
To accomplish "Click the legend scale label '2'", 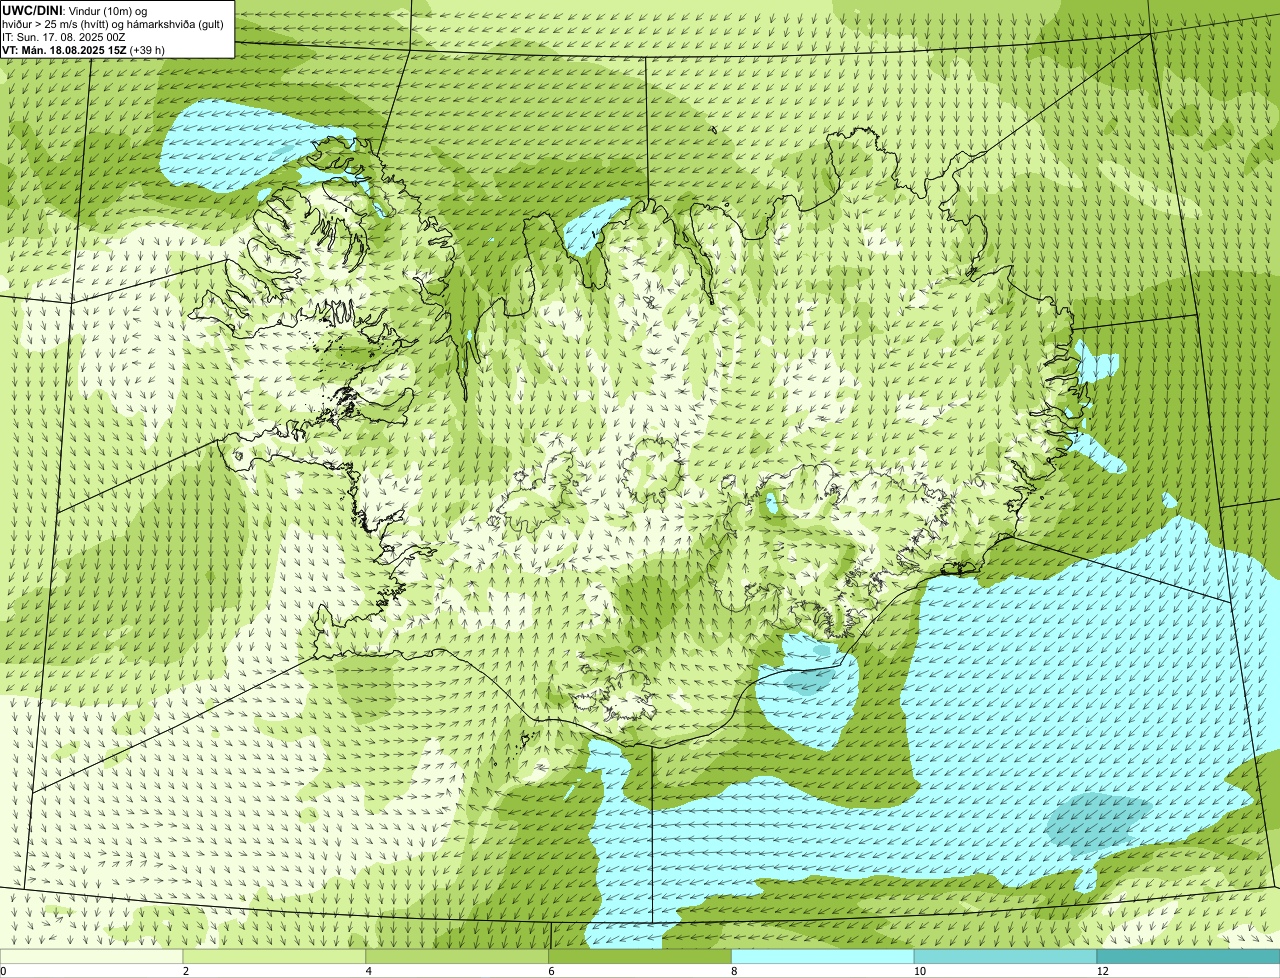I will [x=186, y=971].
